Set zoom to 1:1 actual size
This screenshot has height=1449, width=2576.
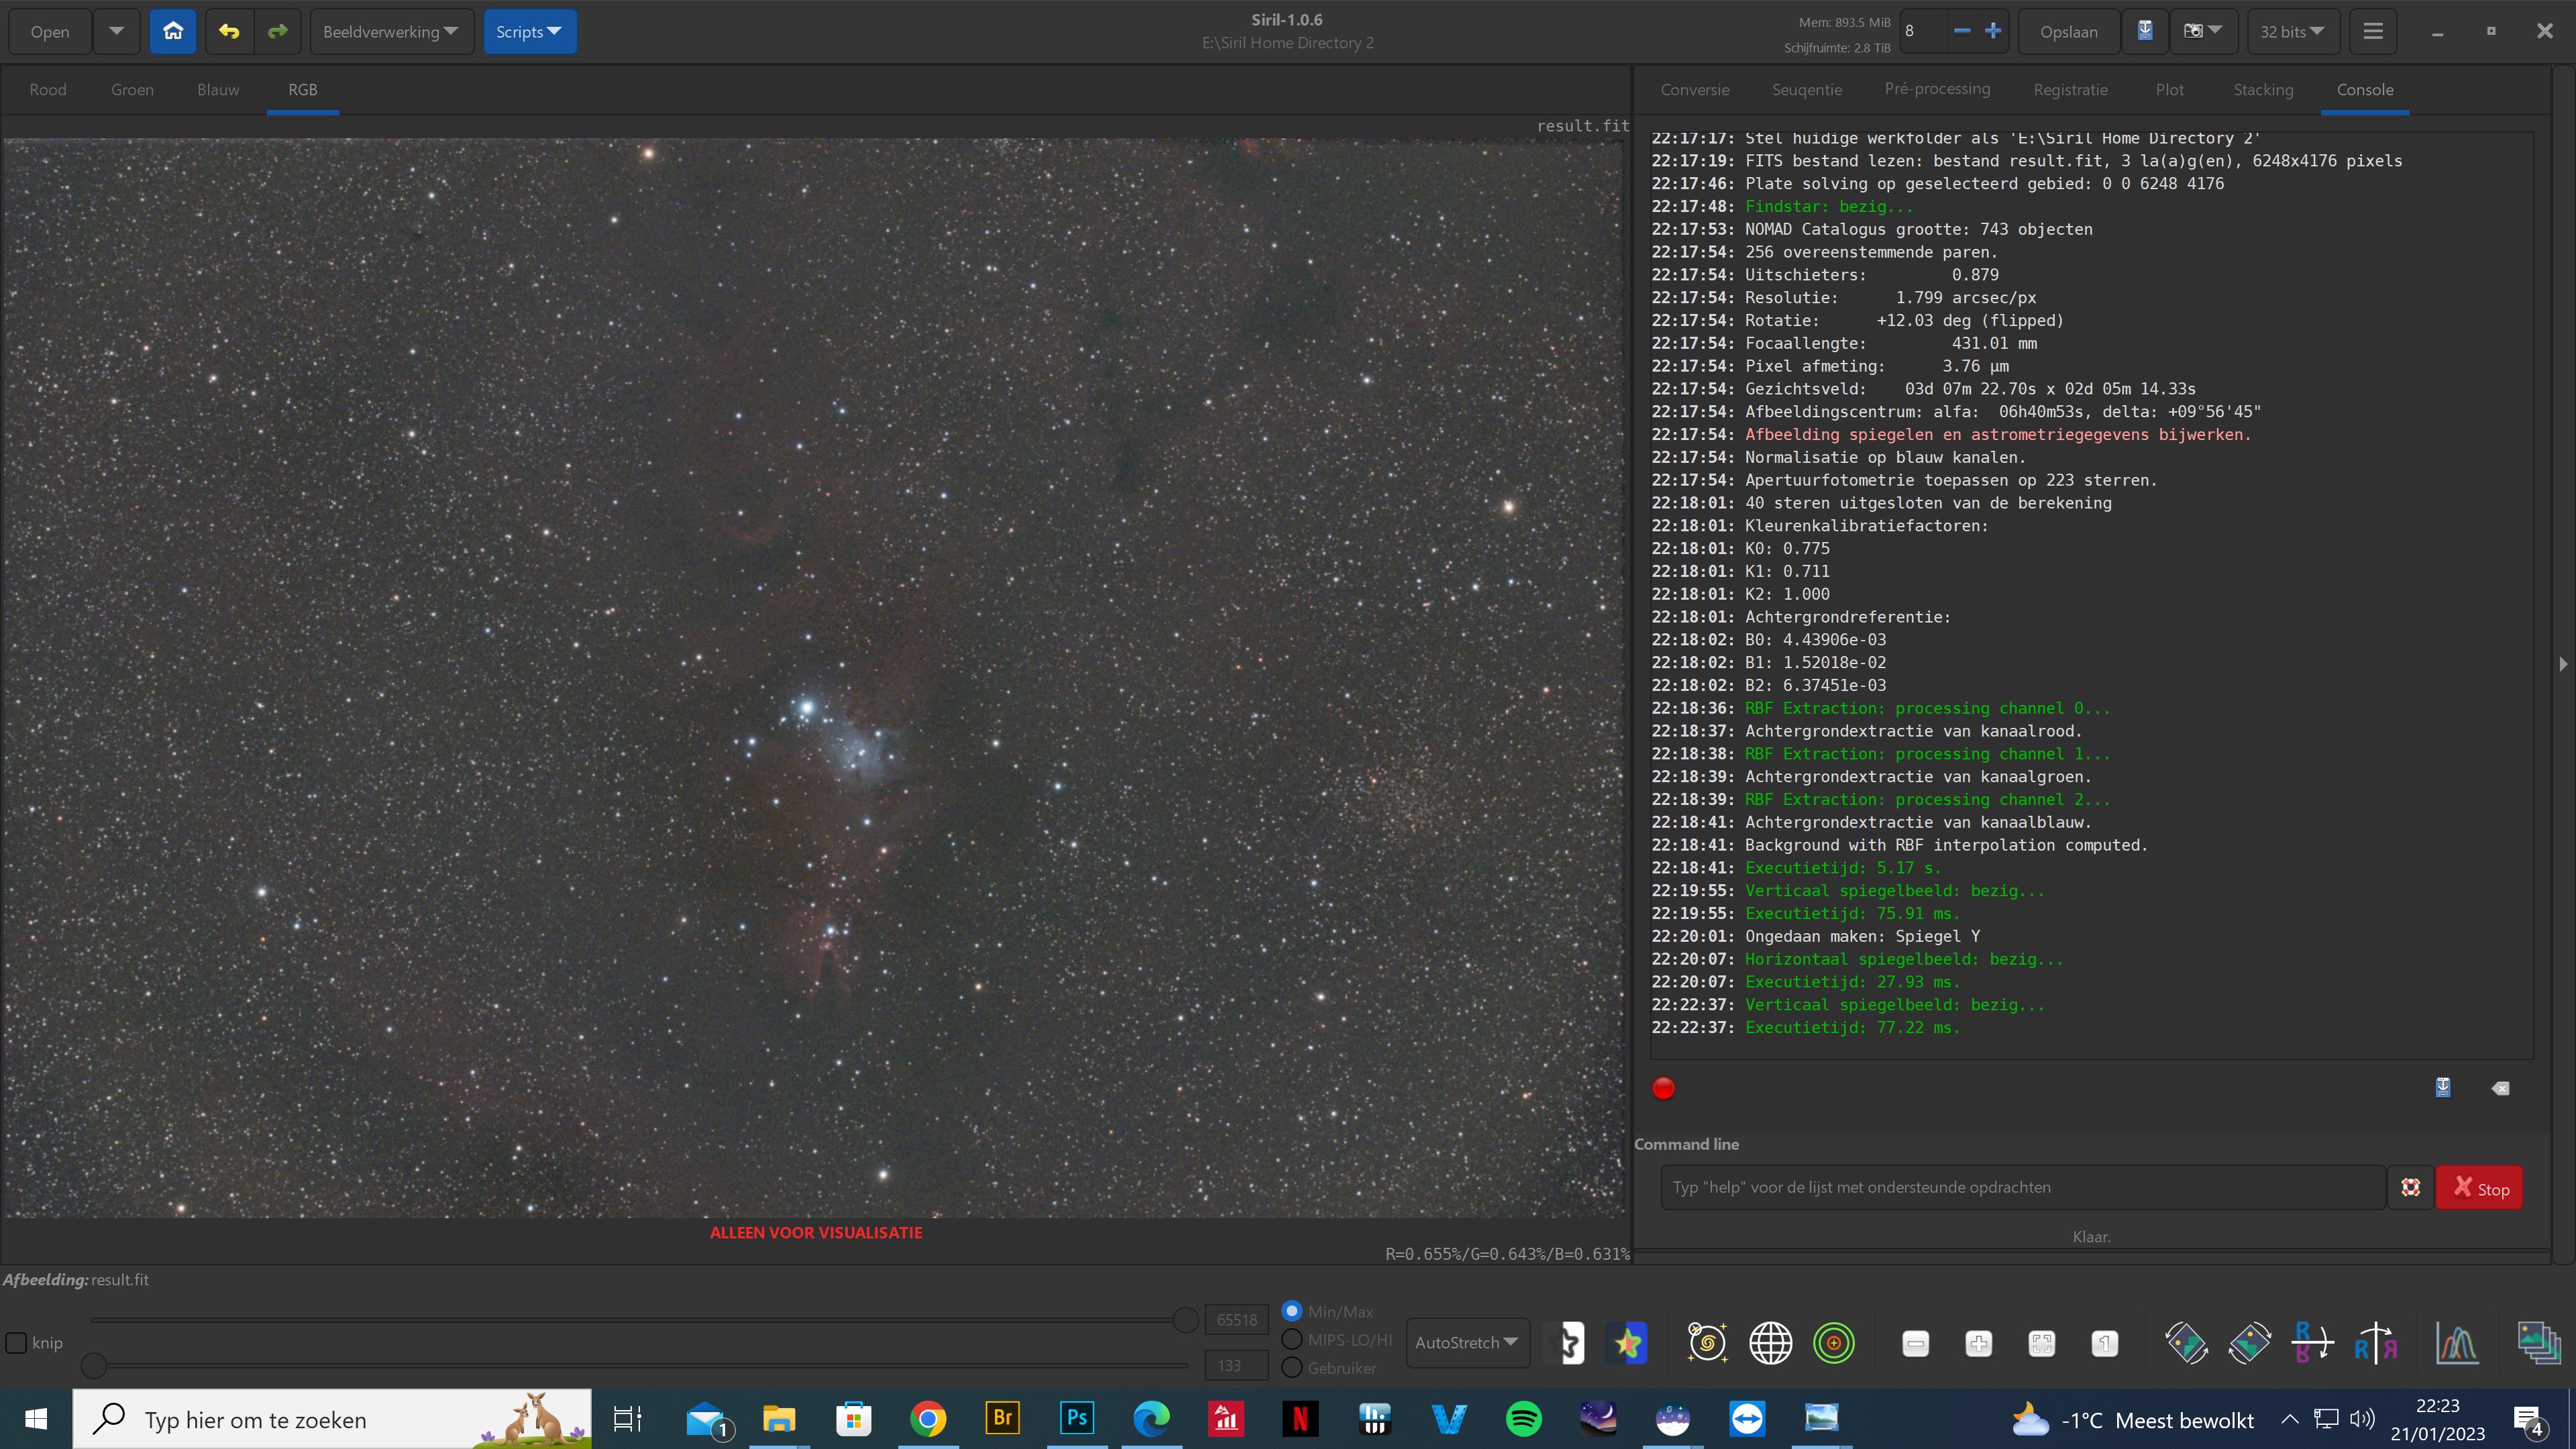coord(2105,1343)
